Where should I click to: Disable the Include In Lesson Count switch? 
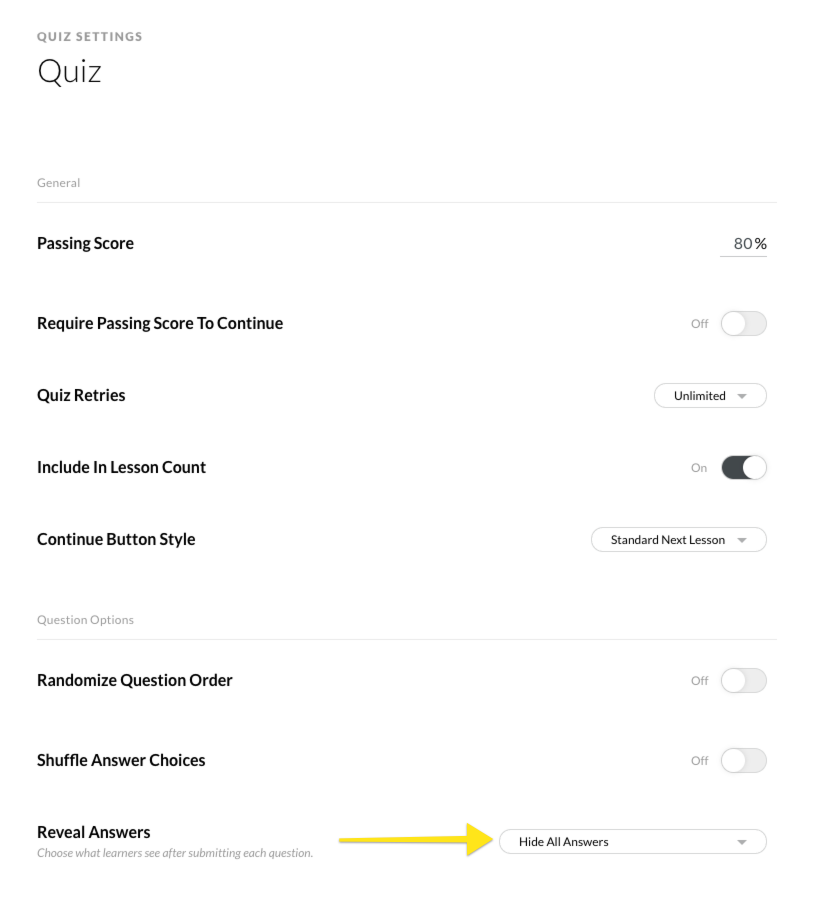(743, 468)
